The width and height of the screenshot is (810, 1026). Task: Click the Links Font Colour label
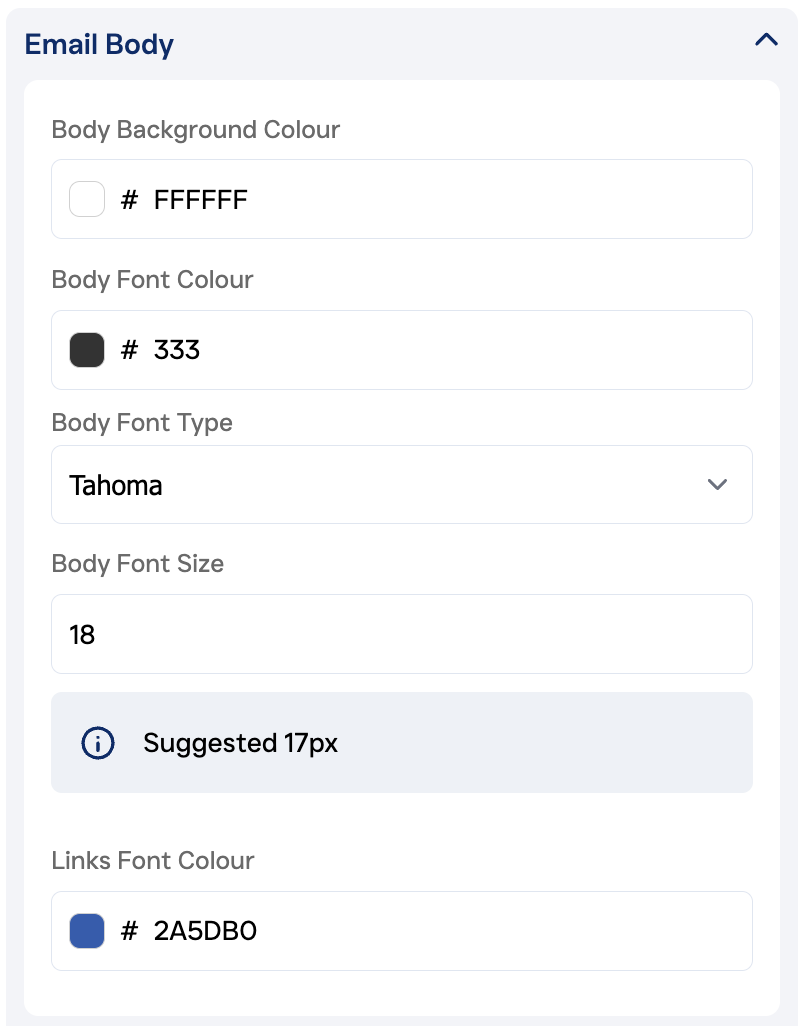click(x=153, y=861)
